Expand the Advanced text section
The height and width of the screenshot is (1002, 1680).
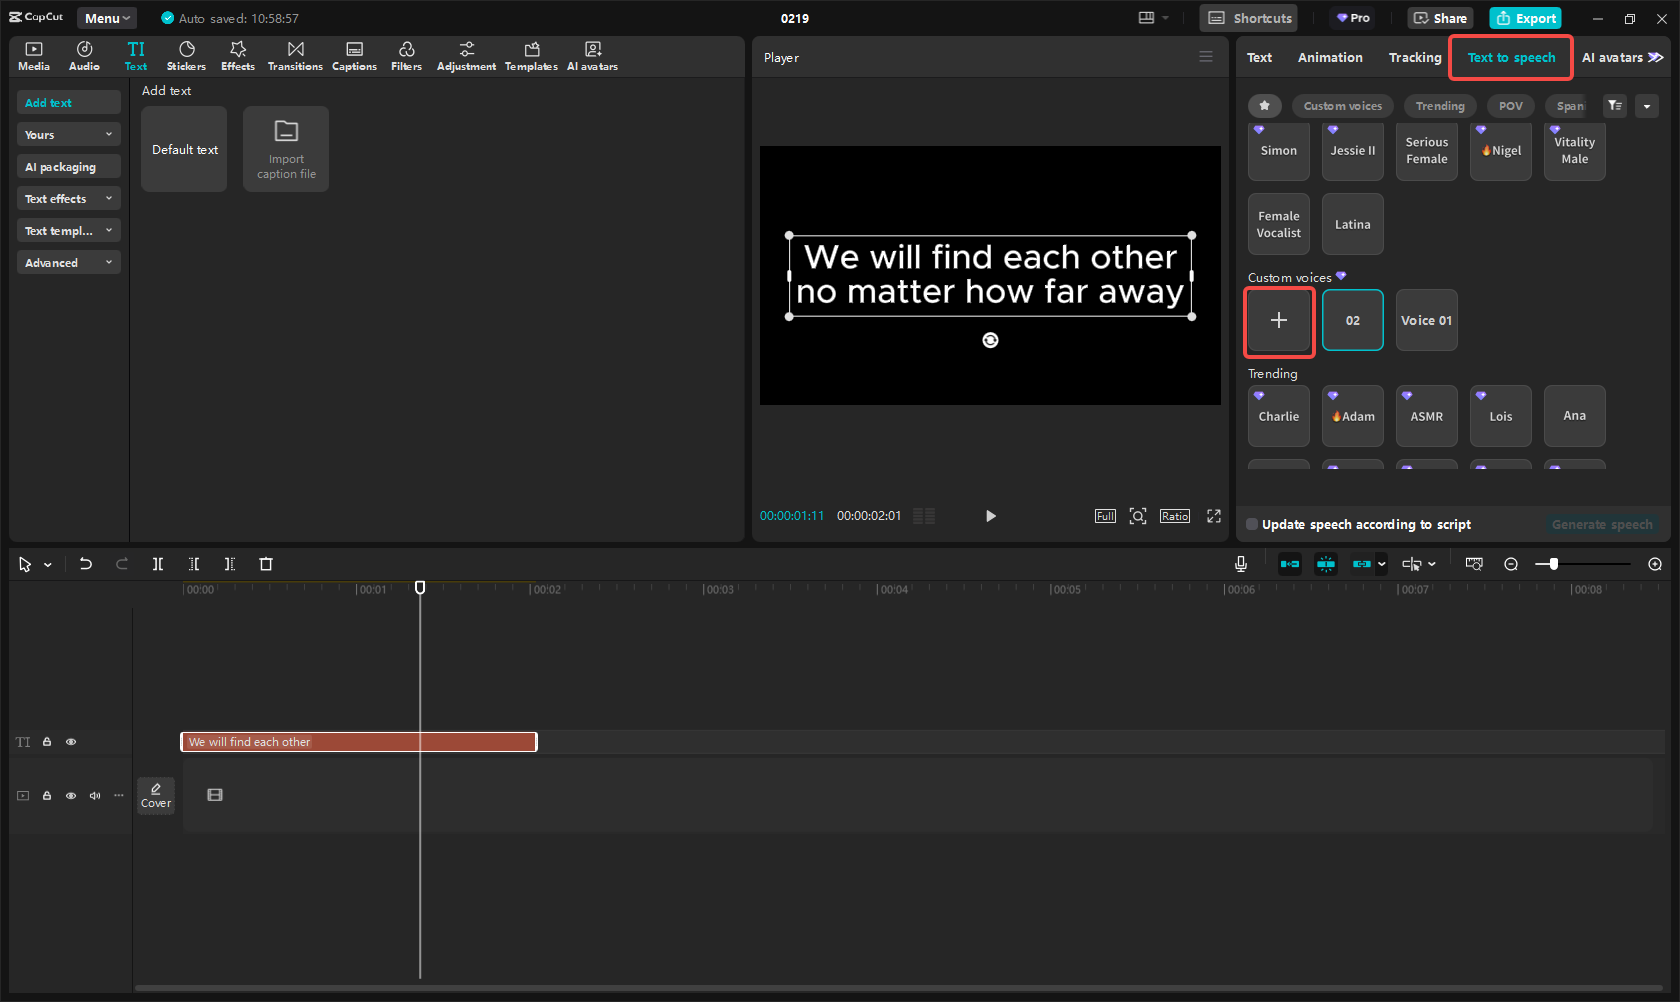pyautogui.click(x=68, y=263)
